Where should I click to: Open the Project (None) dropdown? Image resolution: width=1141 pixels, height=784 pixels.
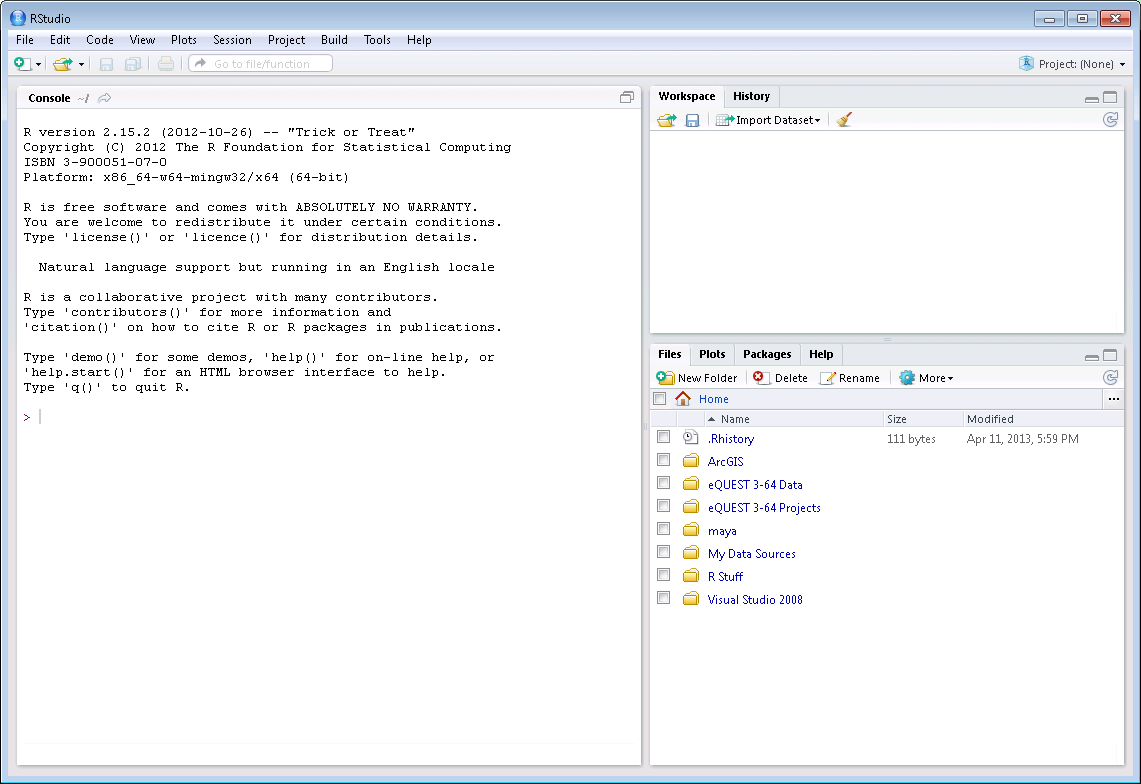pos(1081,64)
